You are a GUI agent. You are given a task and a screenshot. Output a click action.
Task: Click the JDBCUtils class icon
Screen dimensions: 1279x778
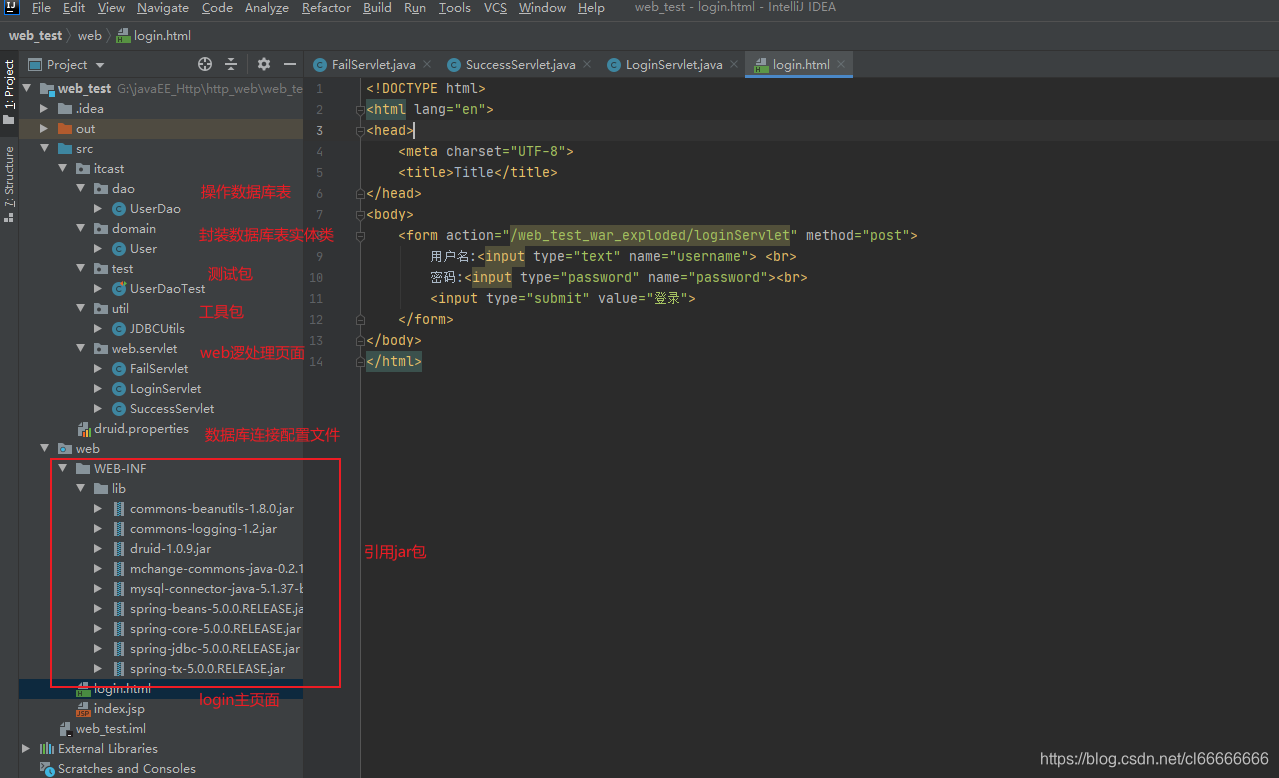[x=119, y=329]
